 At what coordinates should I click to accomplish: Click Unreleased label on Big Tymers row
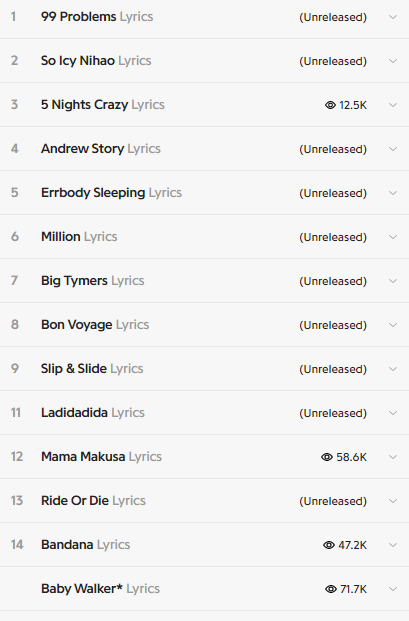tap(333, 281)
